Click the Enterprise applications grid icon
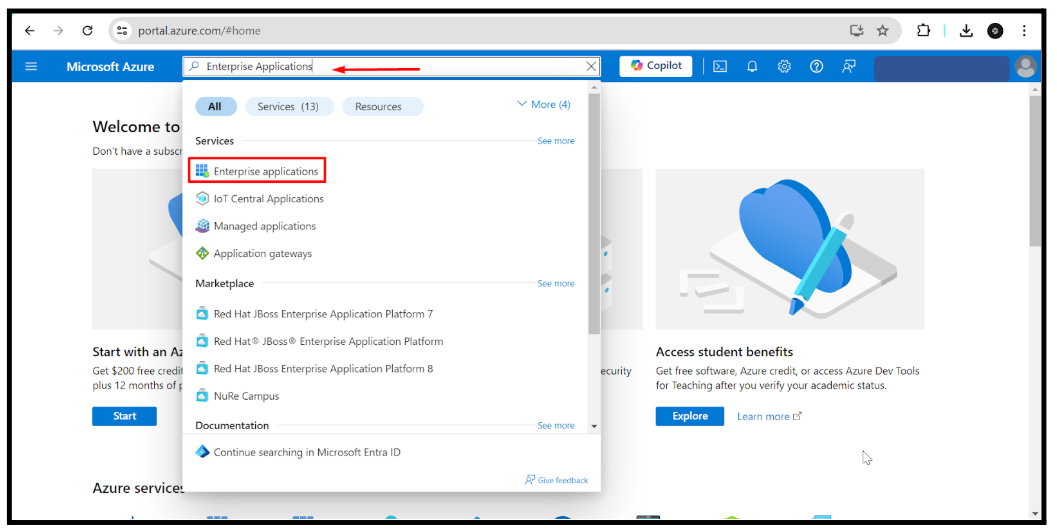Image resolution: width=1057 pixels, height=532 pixels. pos(202,171)
